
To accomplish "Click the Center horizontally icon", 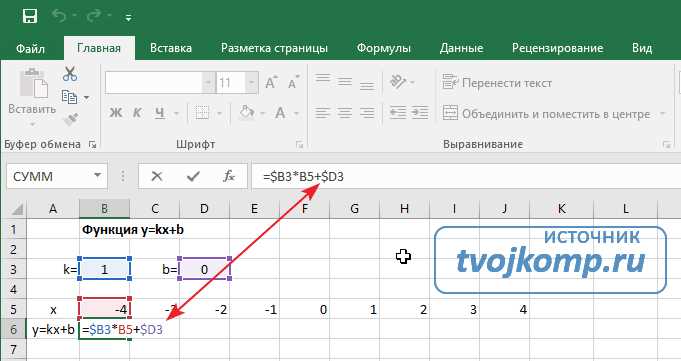I will coord(345,113).
